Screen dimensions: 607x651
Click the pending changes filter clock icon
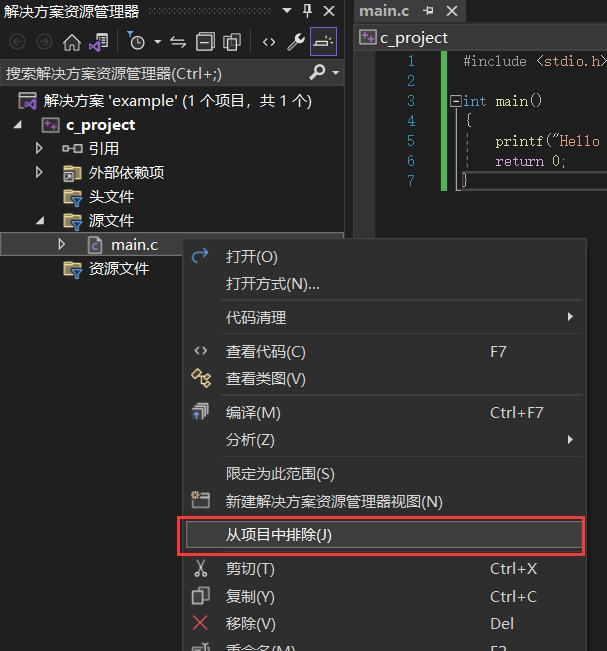point(137,42)
